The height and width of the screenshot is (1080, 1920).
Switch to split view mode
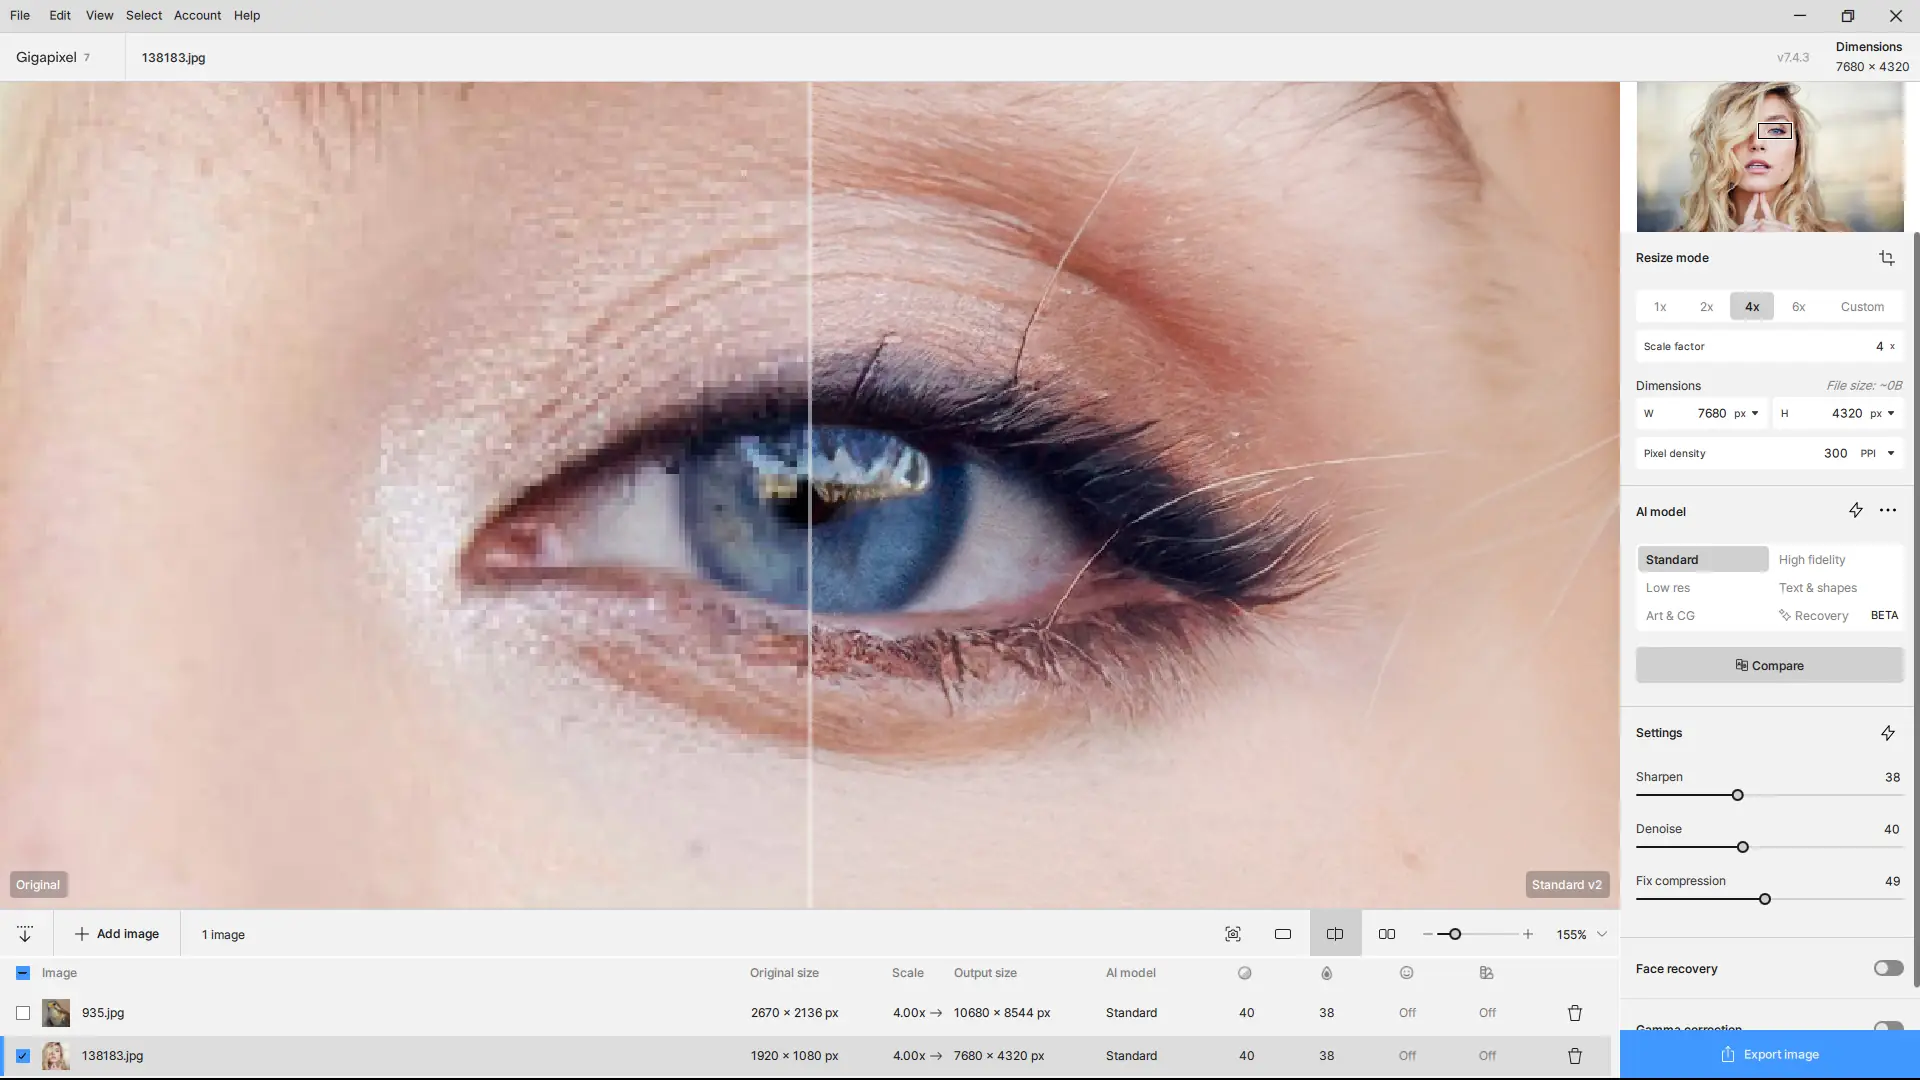click(1334, 934)
